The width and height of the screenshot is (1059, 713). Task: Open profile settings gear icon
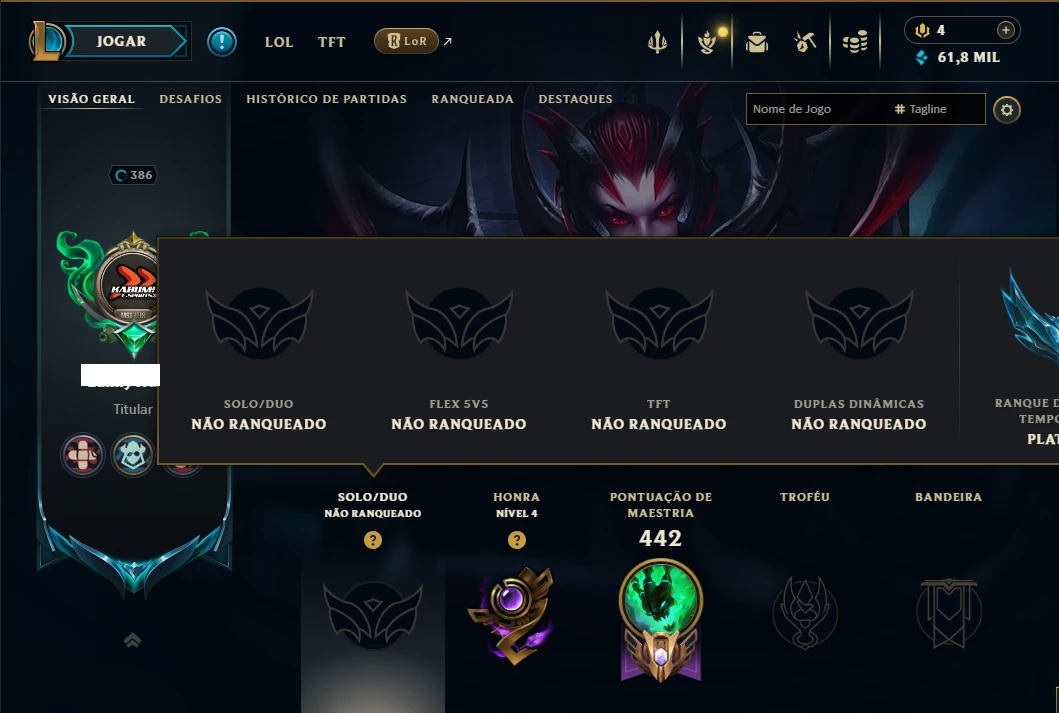pos(1007,109)
